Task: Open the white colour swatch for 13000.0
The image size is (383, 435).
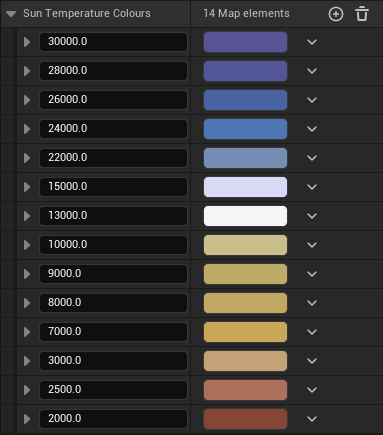Action: coord(245,216)
